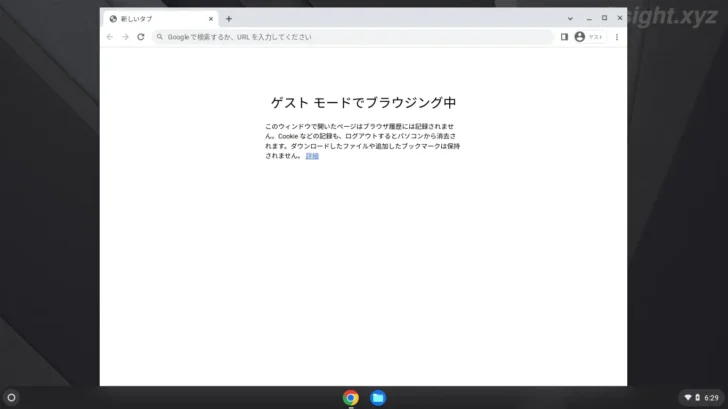Go back with the back arrow

[x=110, y=37]
